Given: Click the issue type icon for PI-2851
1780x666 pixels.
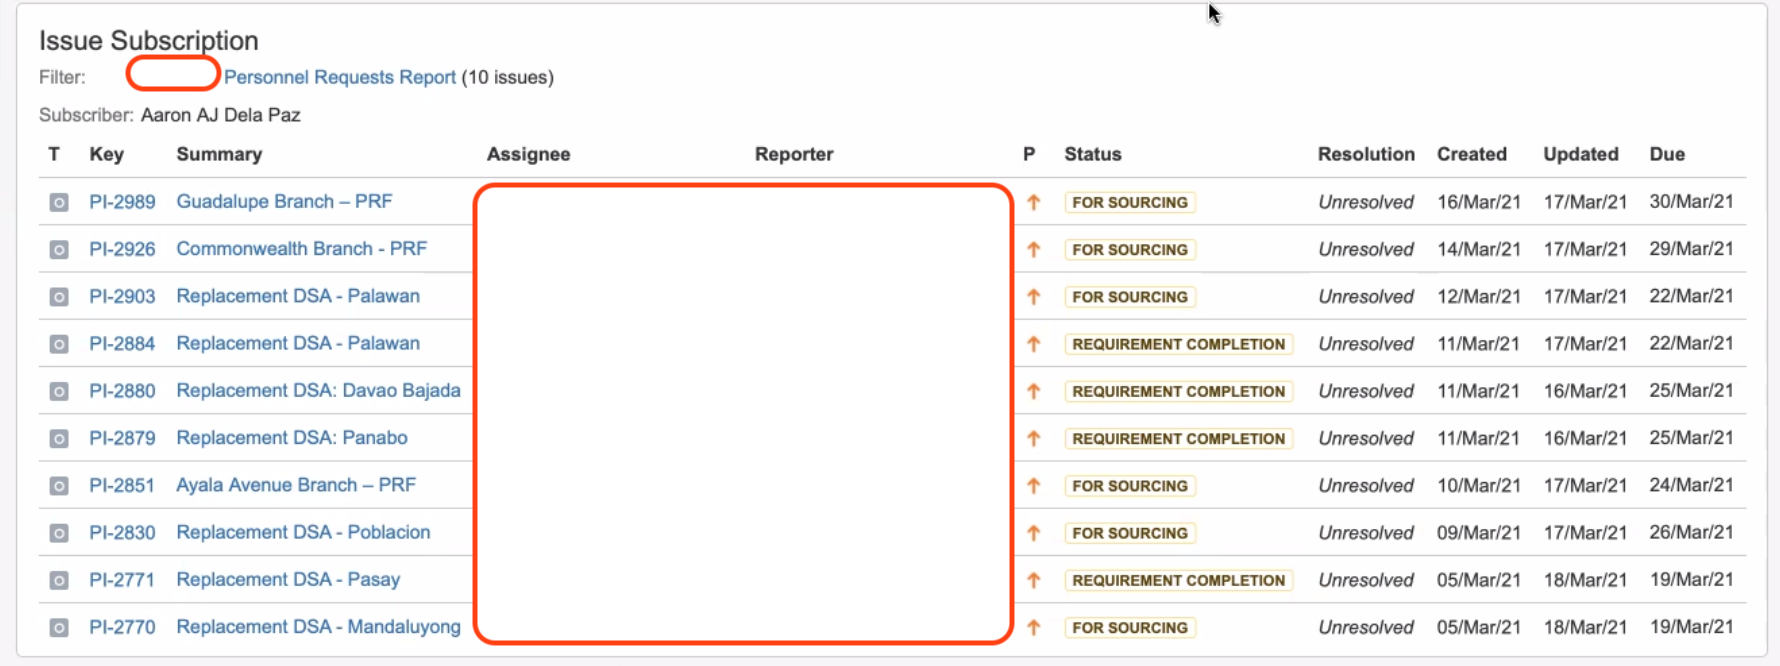Looking at the screenshot, I should pyautogui.click(x=59, y=486).
